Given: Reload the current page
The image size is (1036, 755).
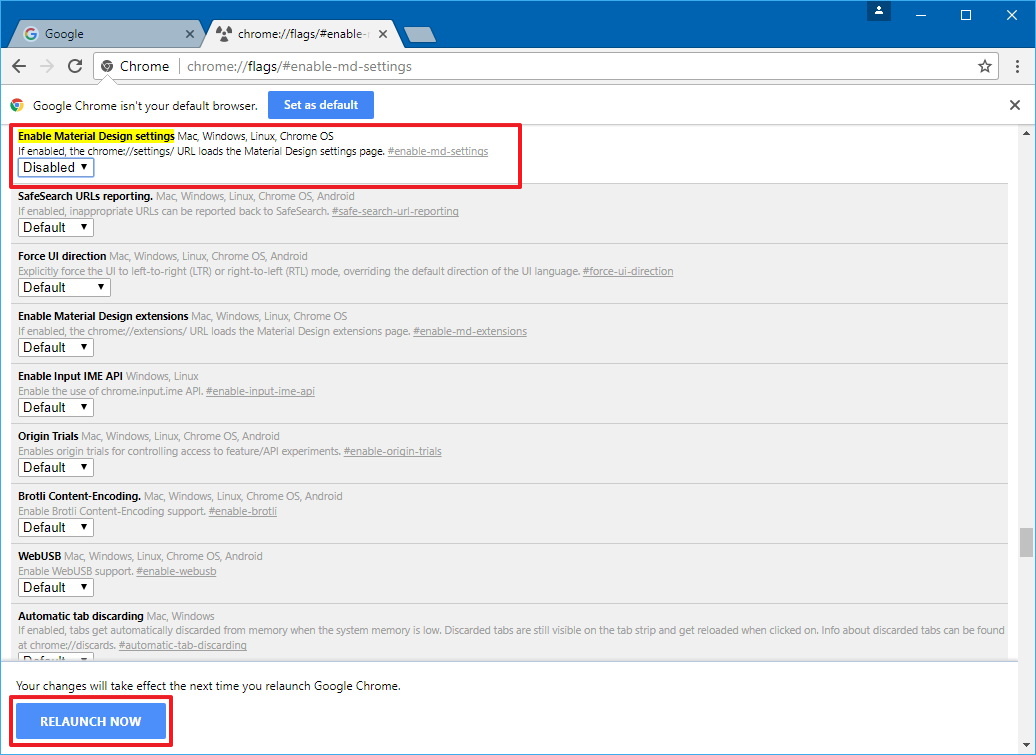Looking at the screenshot, I should [74, 66].
